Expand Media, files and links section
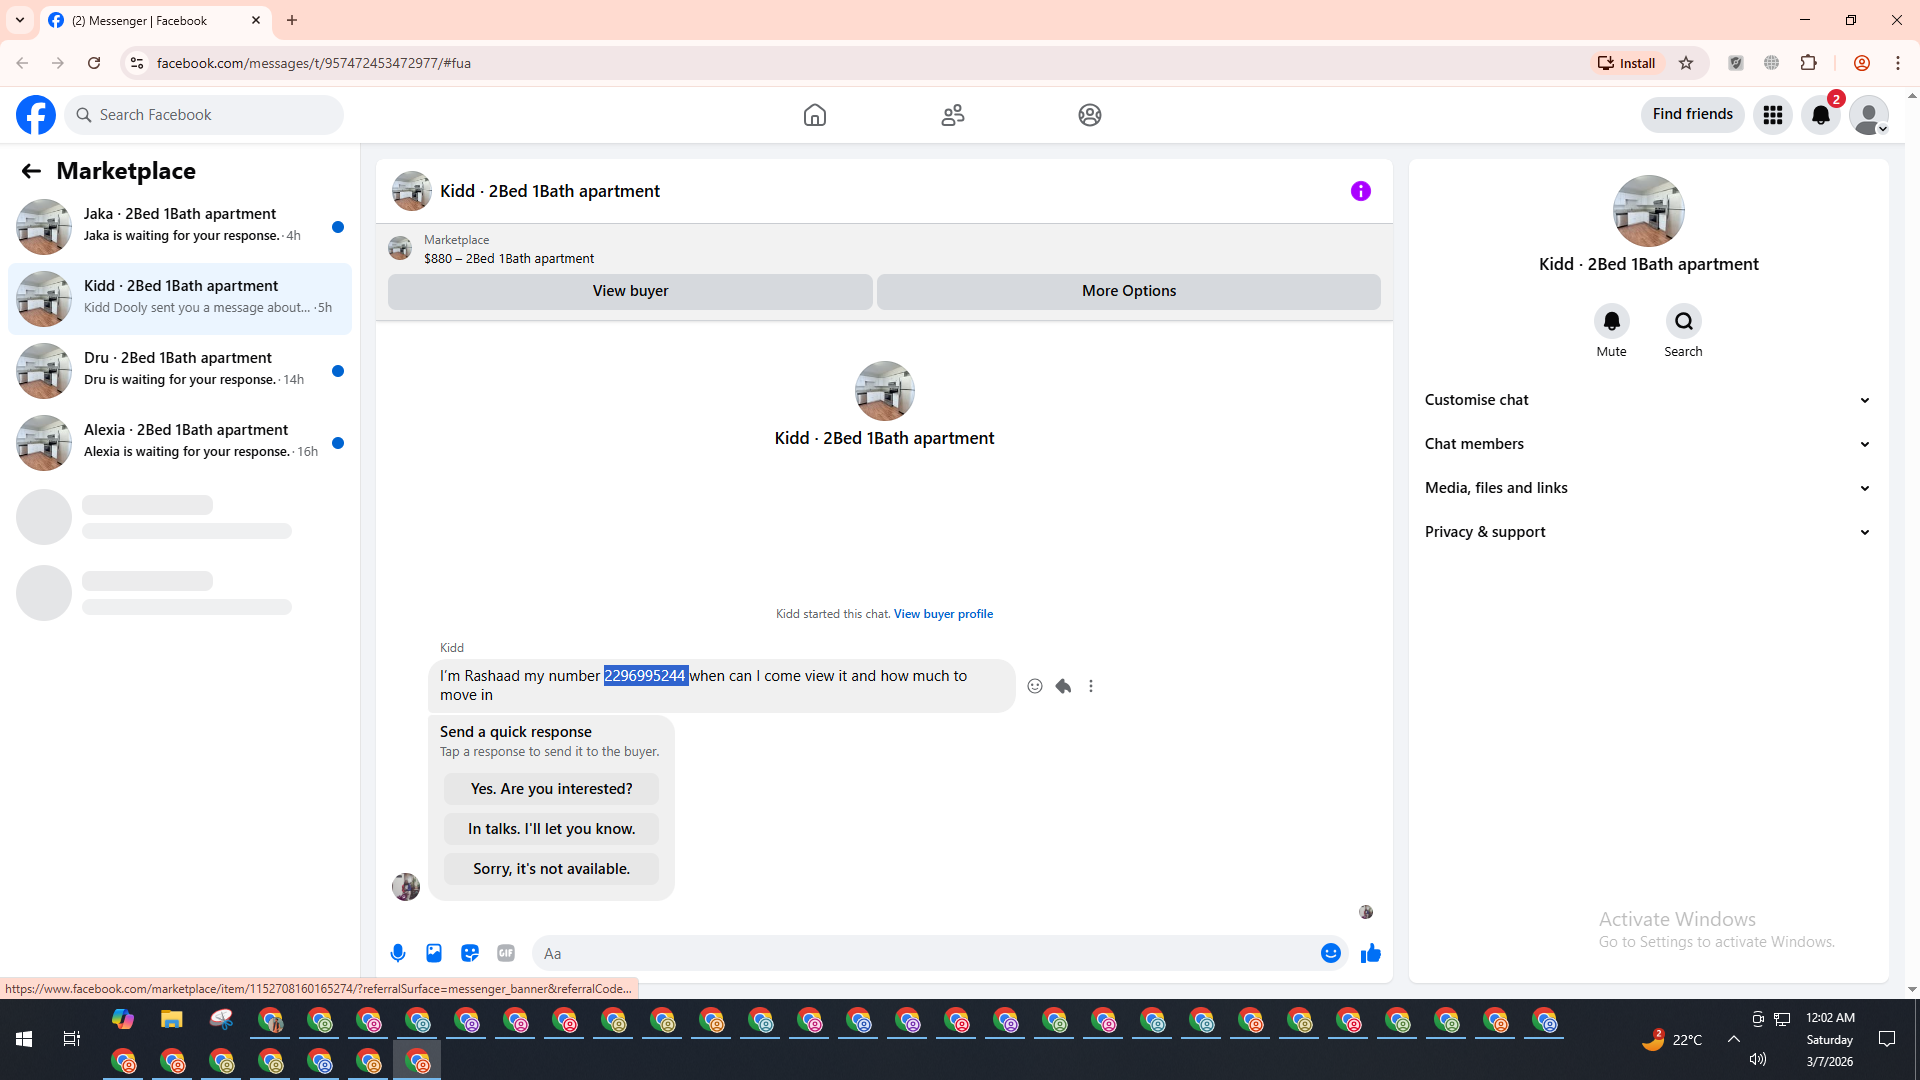1920x1080 pixels. point(1647,488)
